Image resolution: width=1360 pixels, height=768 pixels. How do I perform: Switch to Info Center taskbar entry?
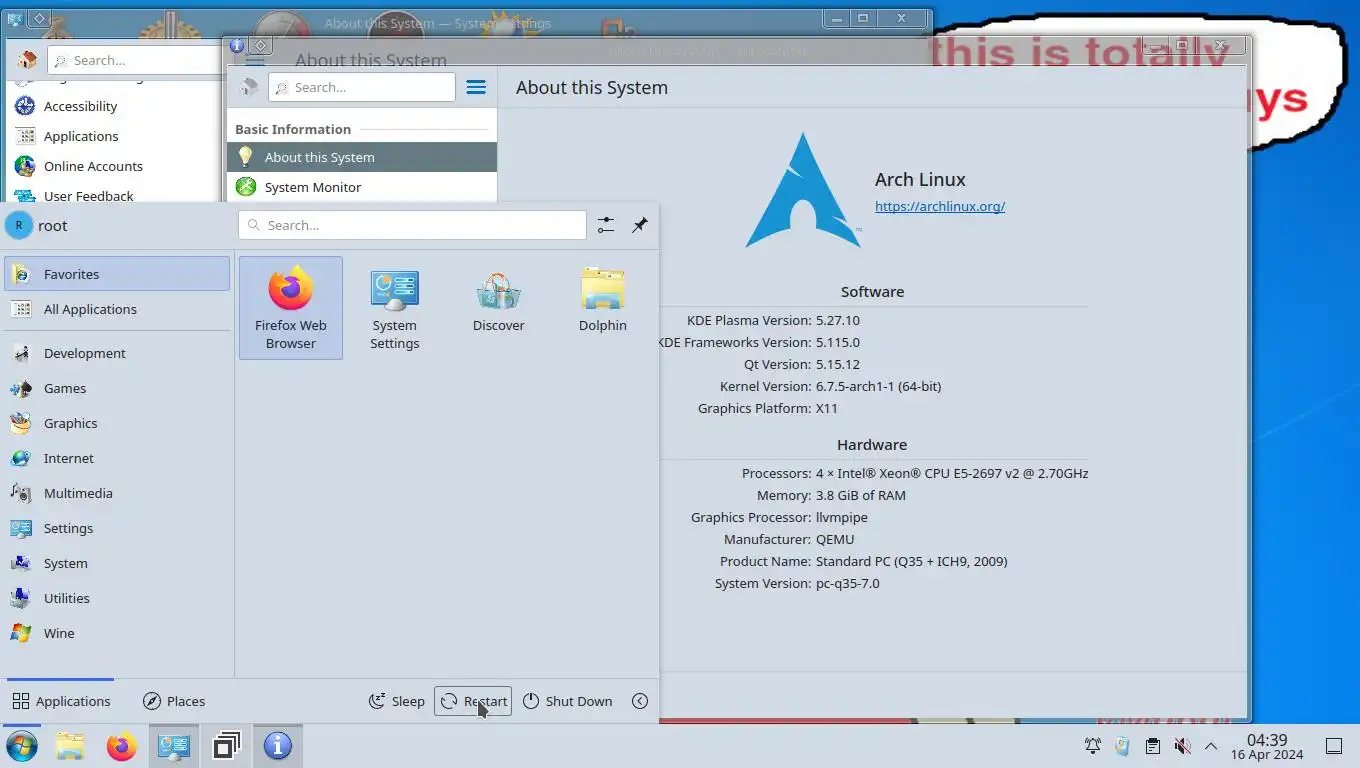tap(278, 746)
